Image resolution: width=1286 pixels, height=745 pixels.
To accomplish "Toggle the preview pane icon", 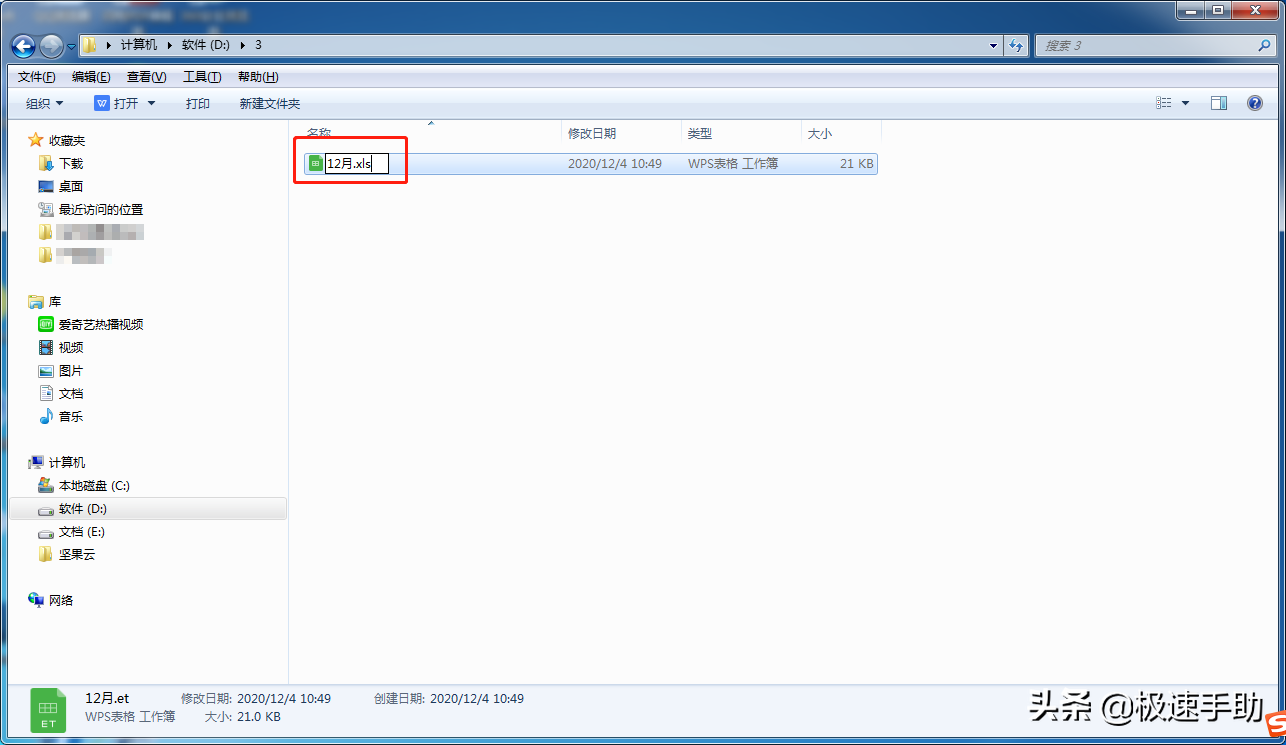I will (x=1218, y=103).
